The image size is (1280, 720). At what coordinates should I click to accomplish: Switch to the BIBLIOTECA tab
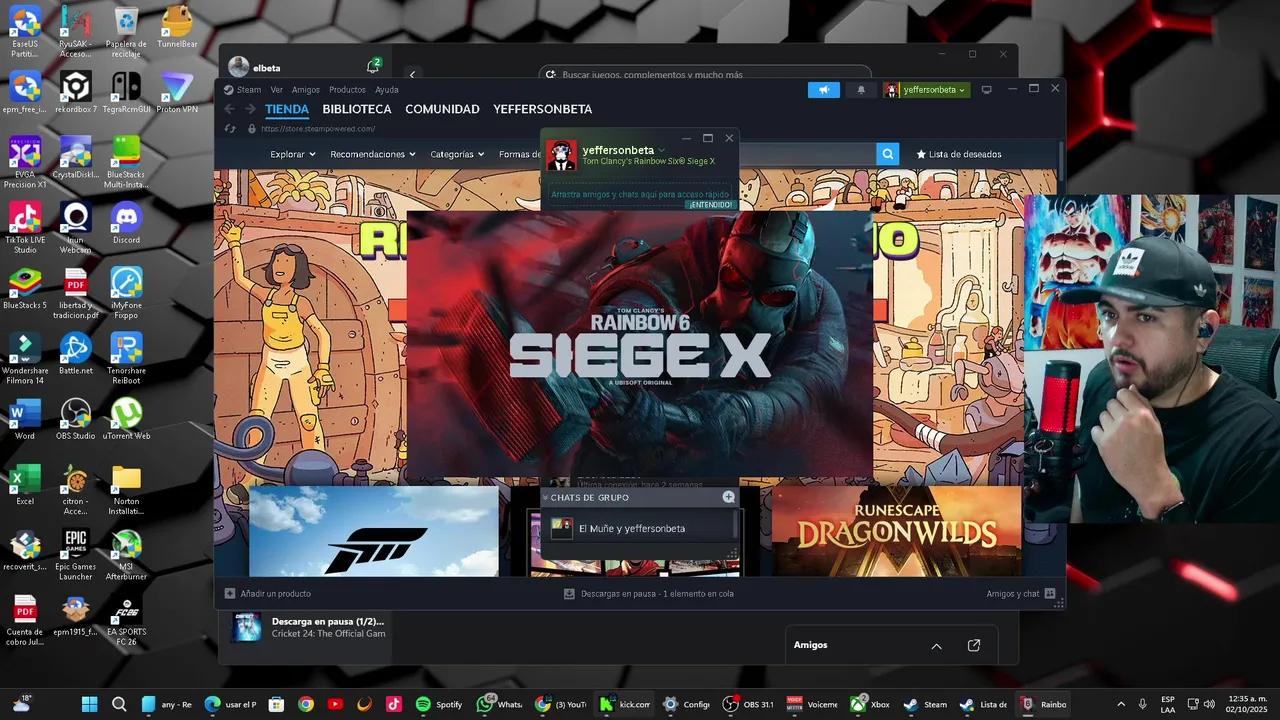click(357, 109)
